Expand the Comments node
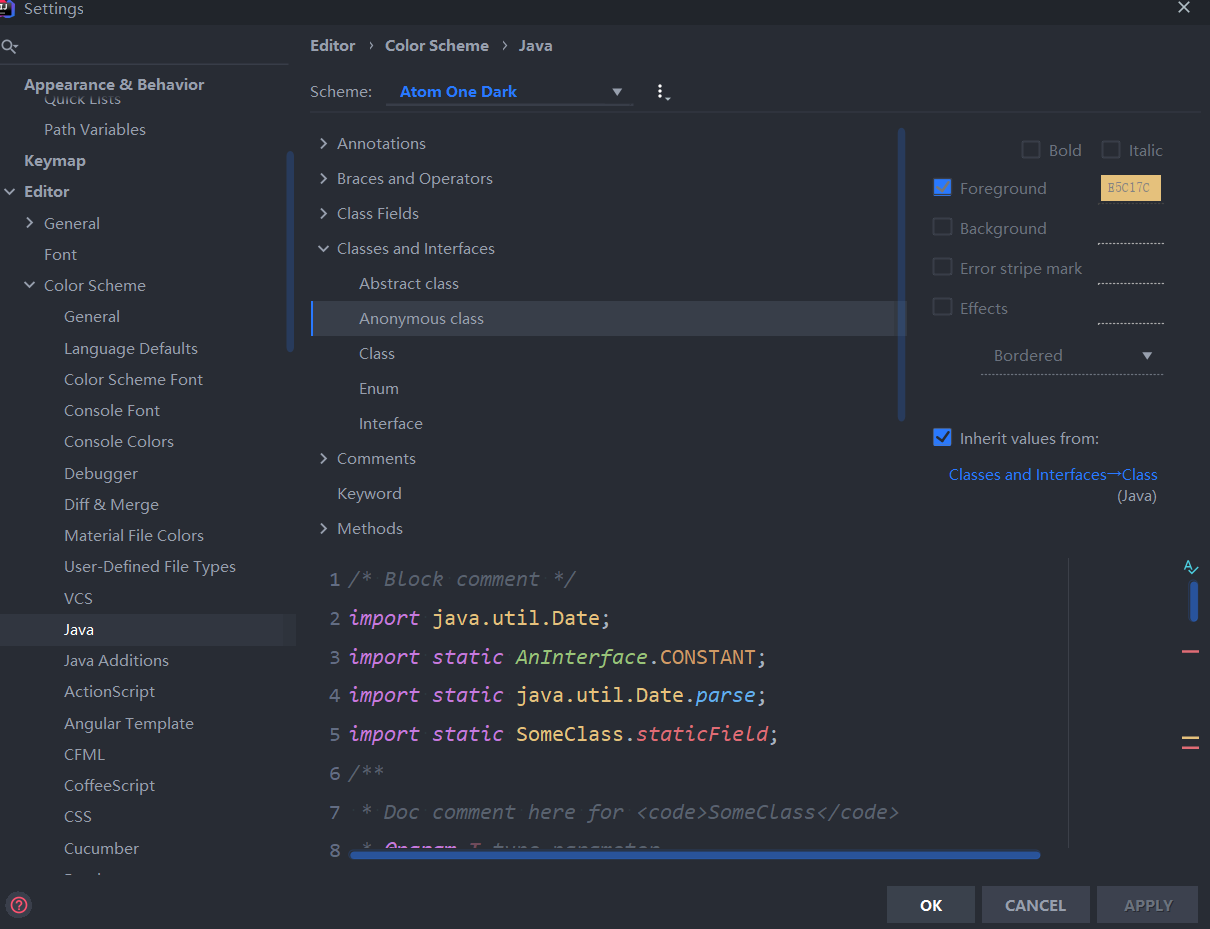Screen dimensions: 1210x929 pyautogui.click(x=324, y=459)
